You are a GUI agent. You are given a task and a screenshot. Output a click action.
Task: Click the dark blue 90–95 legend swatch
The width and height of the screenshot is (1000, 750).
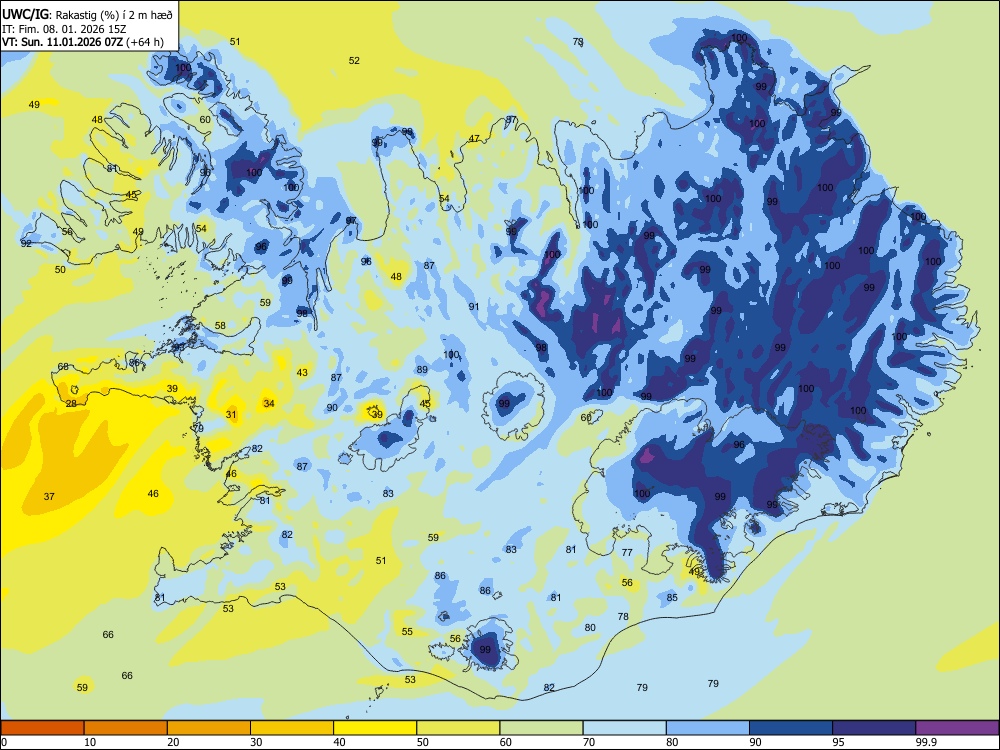(791, 728)
